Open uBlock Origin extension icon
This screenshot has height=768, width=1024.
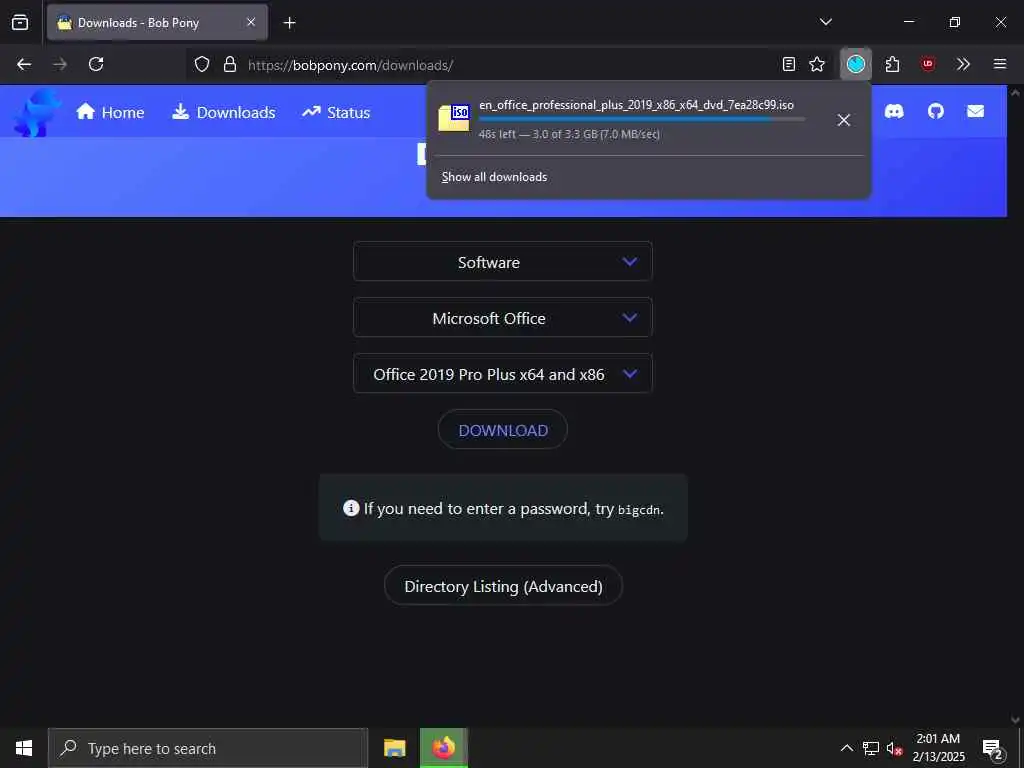928,64
